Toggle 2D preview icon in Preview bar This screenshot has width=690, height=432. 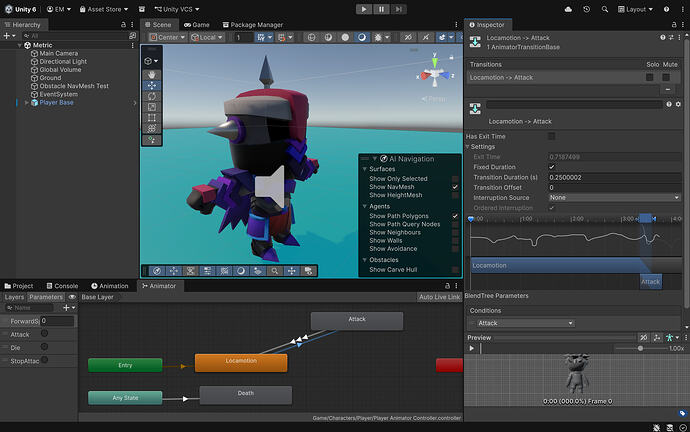(643, 337)
